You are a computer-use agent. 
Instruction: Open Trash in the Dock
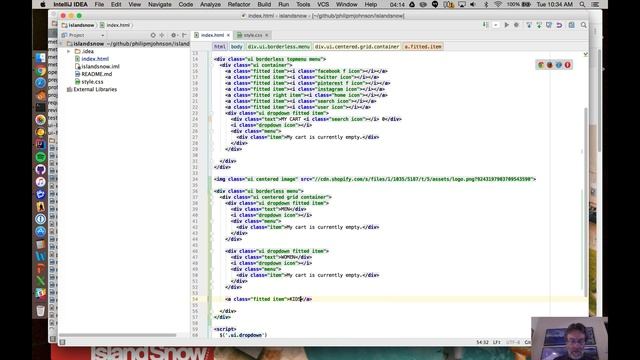click(x=40, y=311)
